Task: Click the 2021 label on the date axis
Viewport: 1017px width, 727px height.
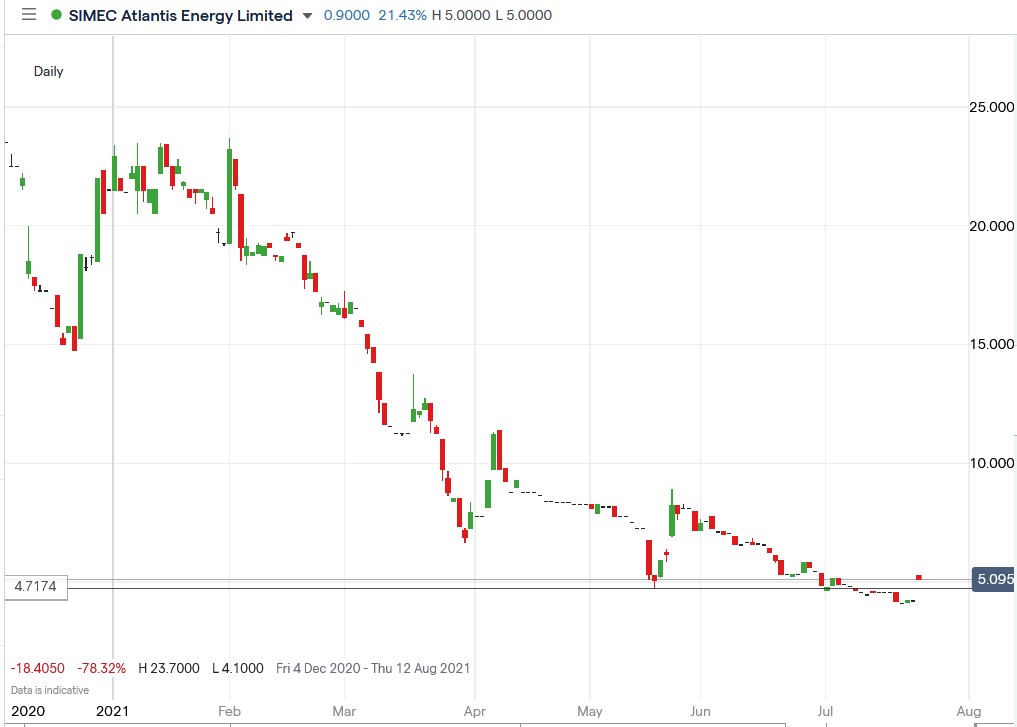Action: pyautogui.click(x=113, y=711)
